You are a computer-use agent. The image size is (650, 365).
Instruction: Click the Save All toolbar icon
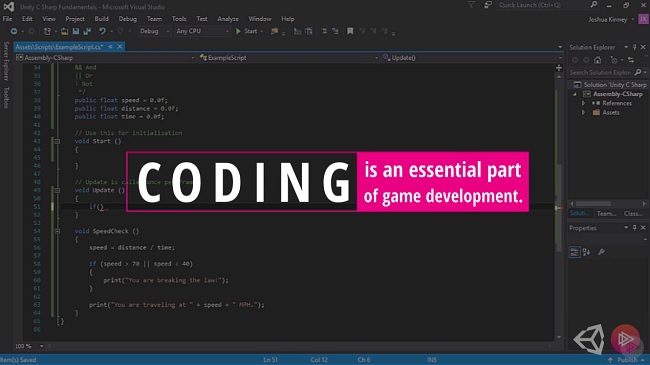click(x=87, y=31)
